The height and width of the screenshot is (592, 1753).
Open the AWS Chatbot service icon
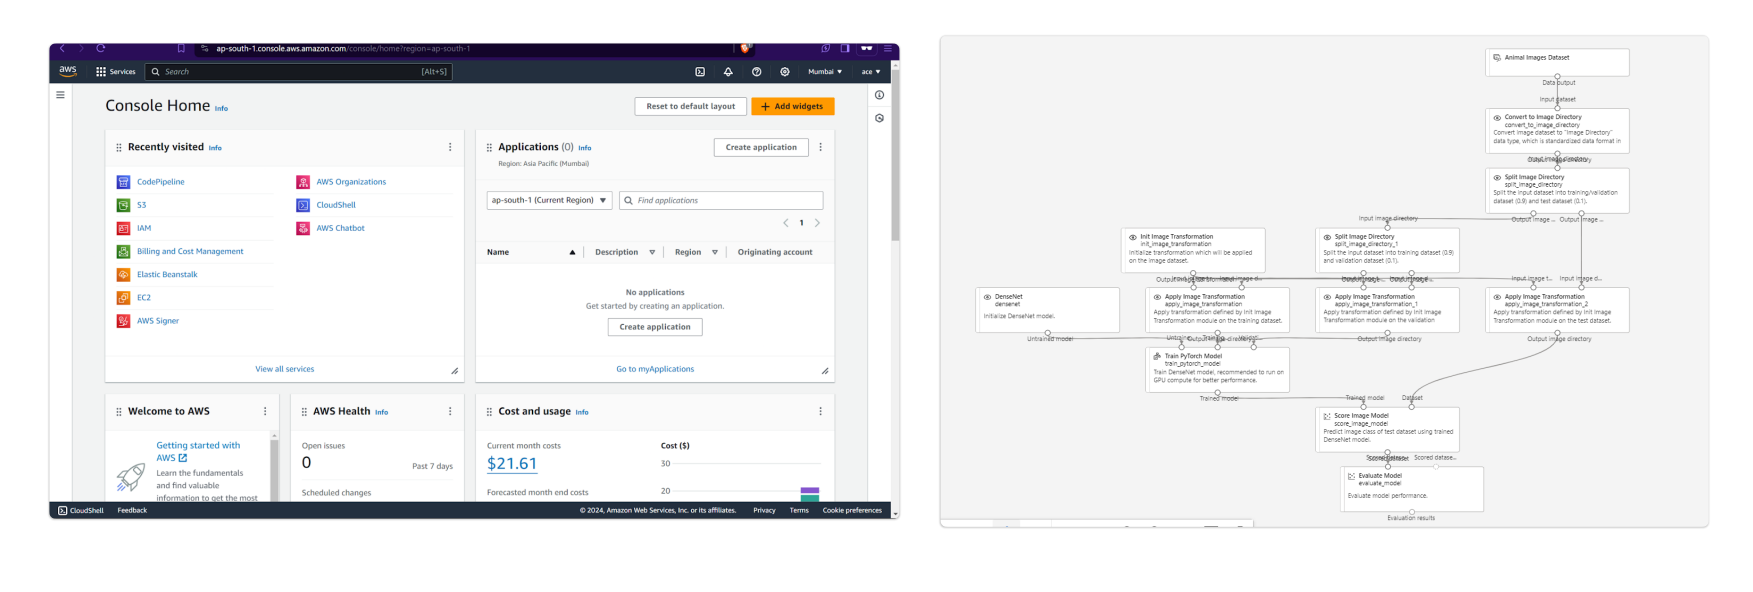(303, 228)
